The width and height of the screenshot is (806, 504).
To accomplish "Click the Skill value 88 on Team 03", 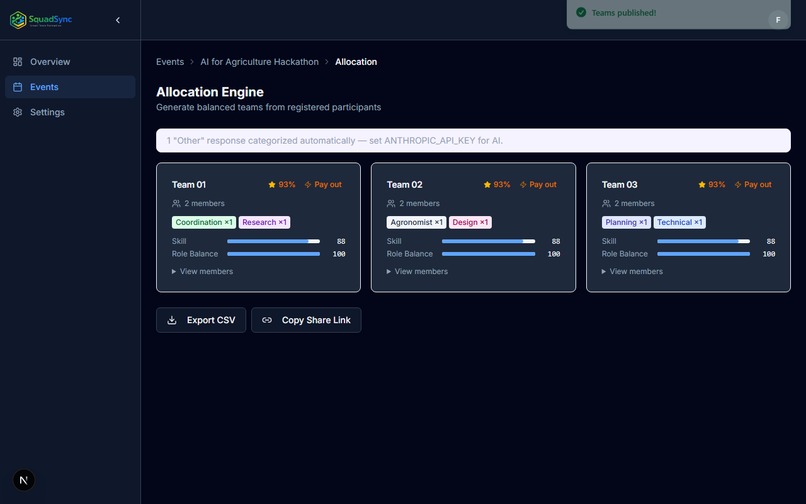I will tap(771, 241).
